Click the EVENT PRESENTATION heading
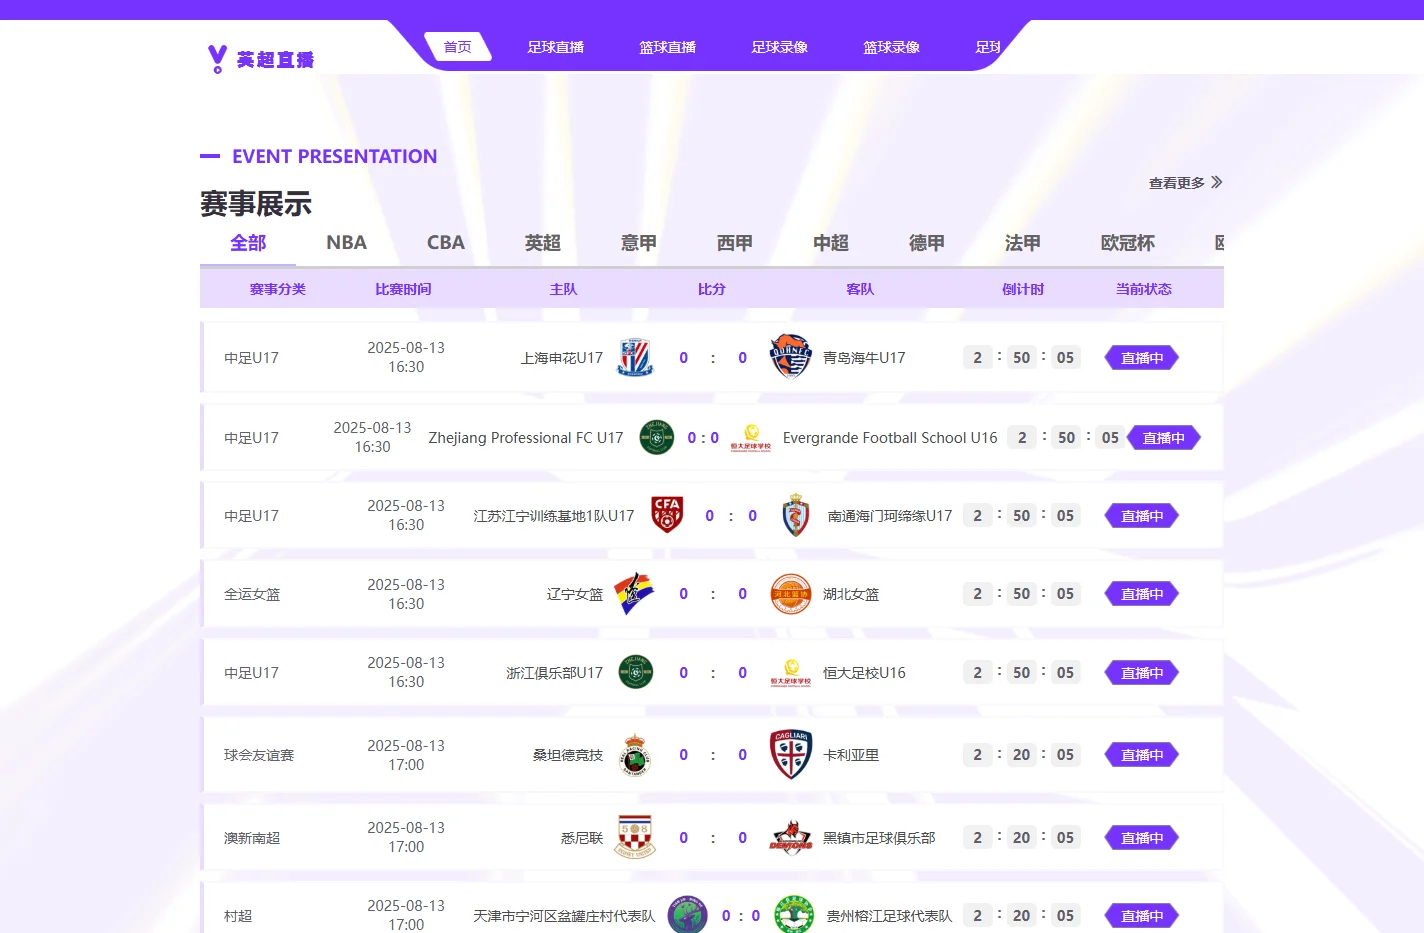Screen dimensions: 1424x933 click(335, 156)
